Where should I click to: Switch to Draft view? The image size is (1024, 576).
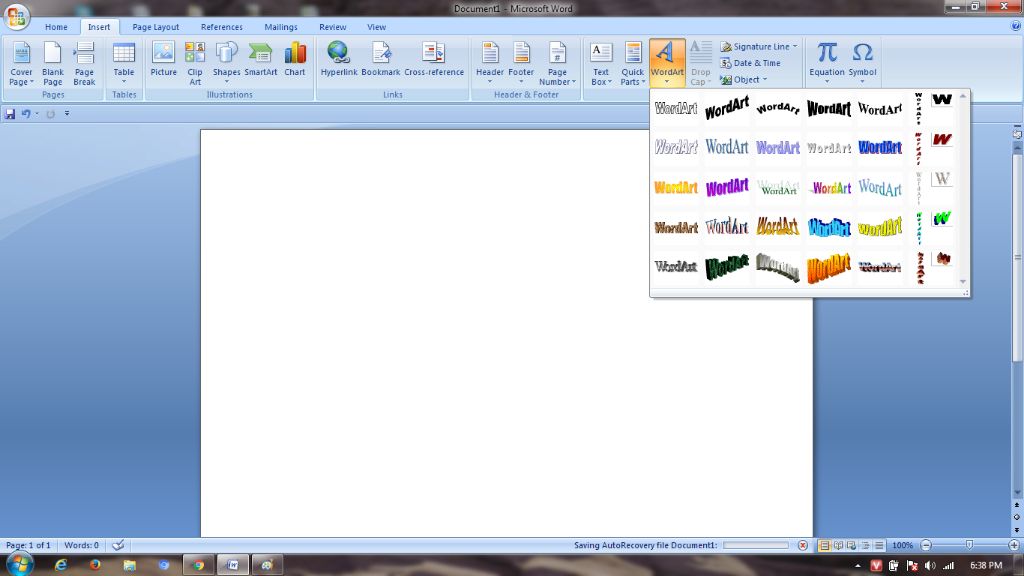(x=879, y=545)
